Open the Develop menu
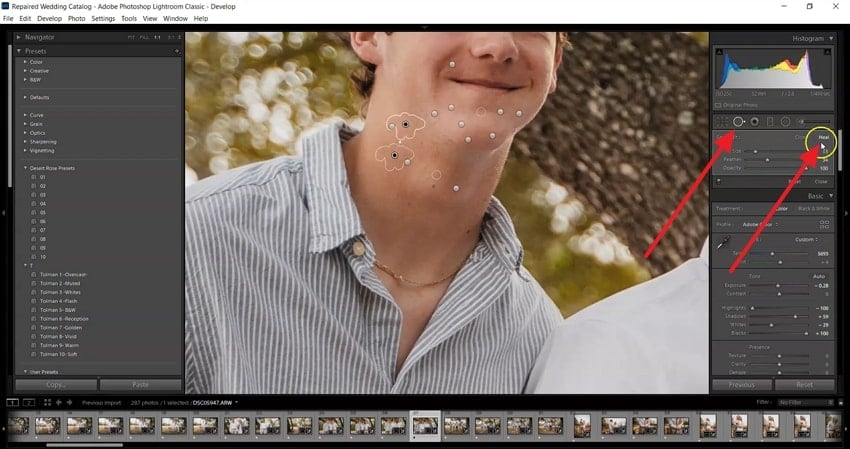 click(49, 18)
